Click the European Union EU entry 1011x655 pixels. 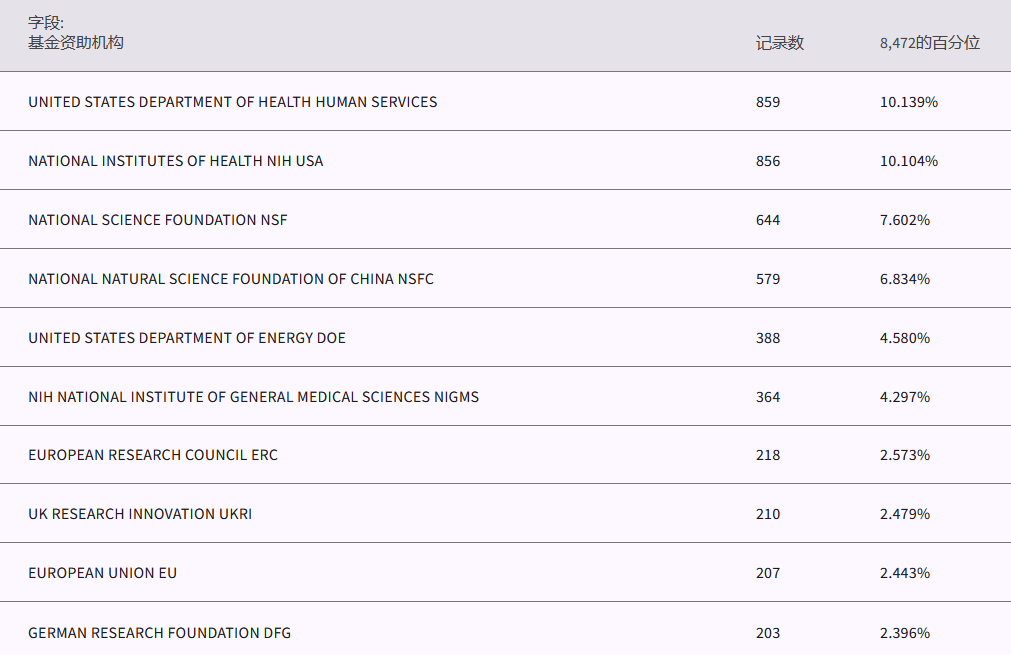coord(102,573)
